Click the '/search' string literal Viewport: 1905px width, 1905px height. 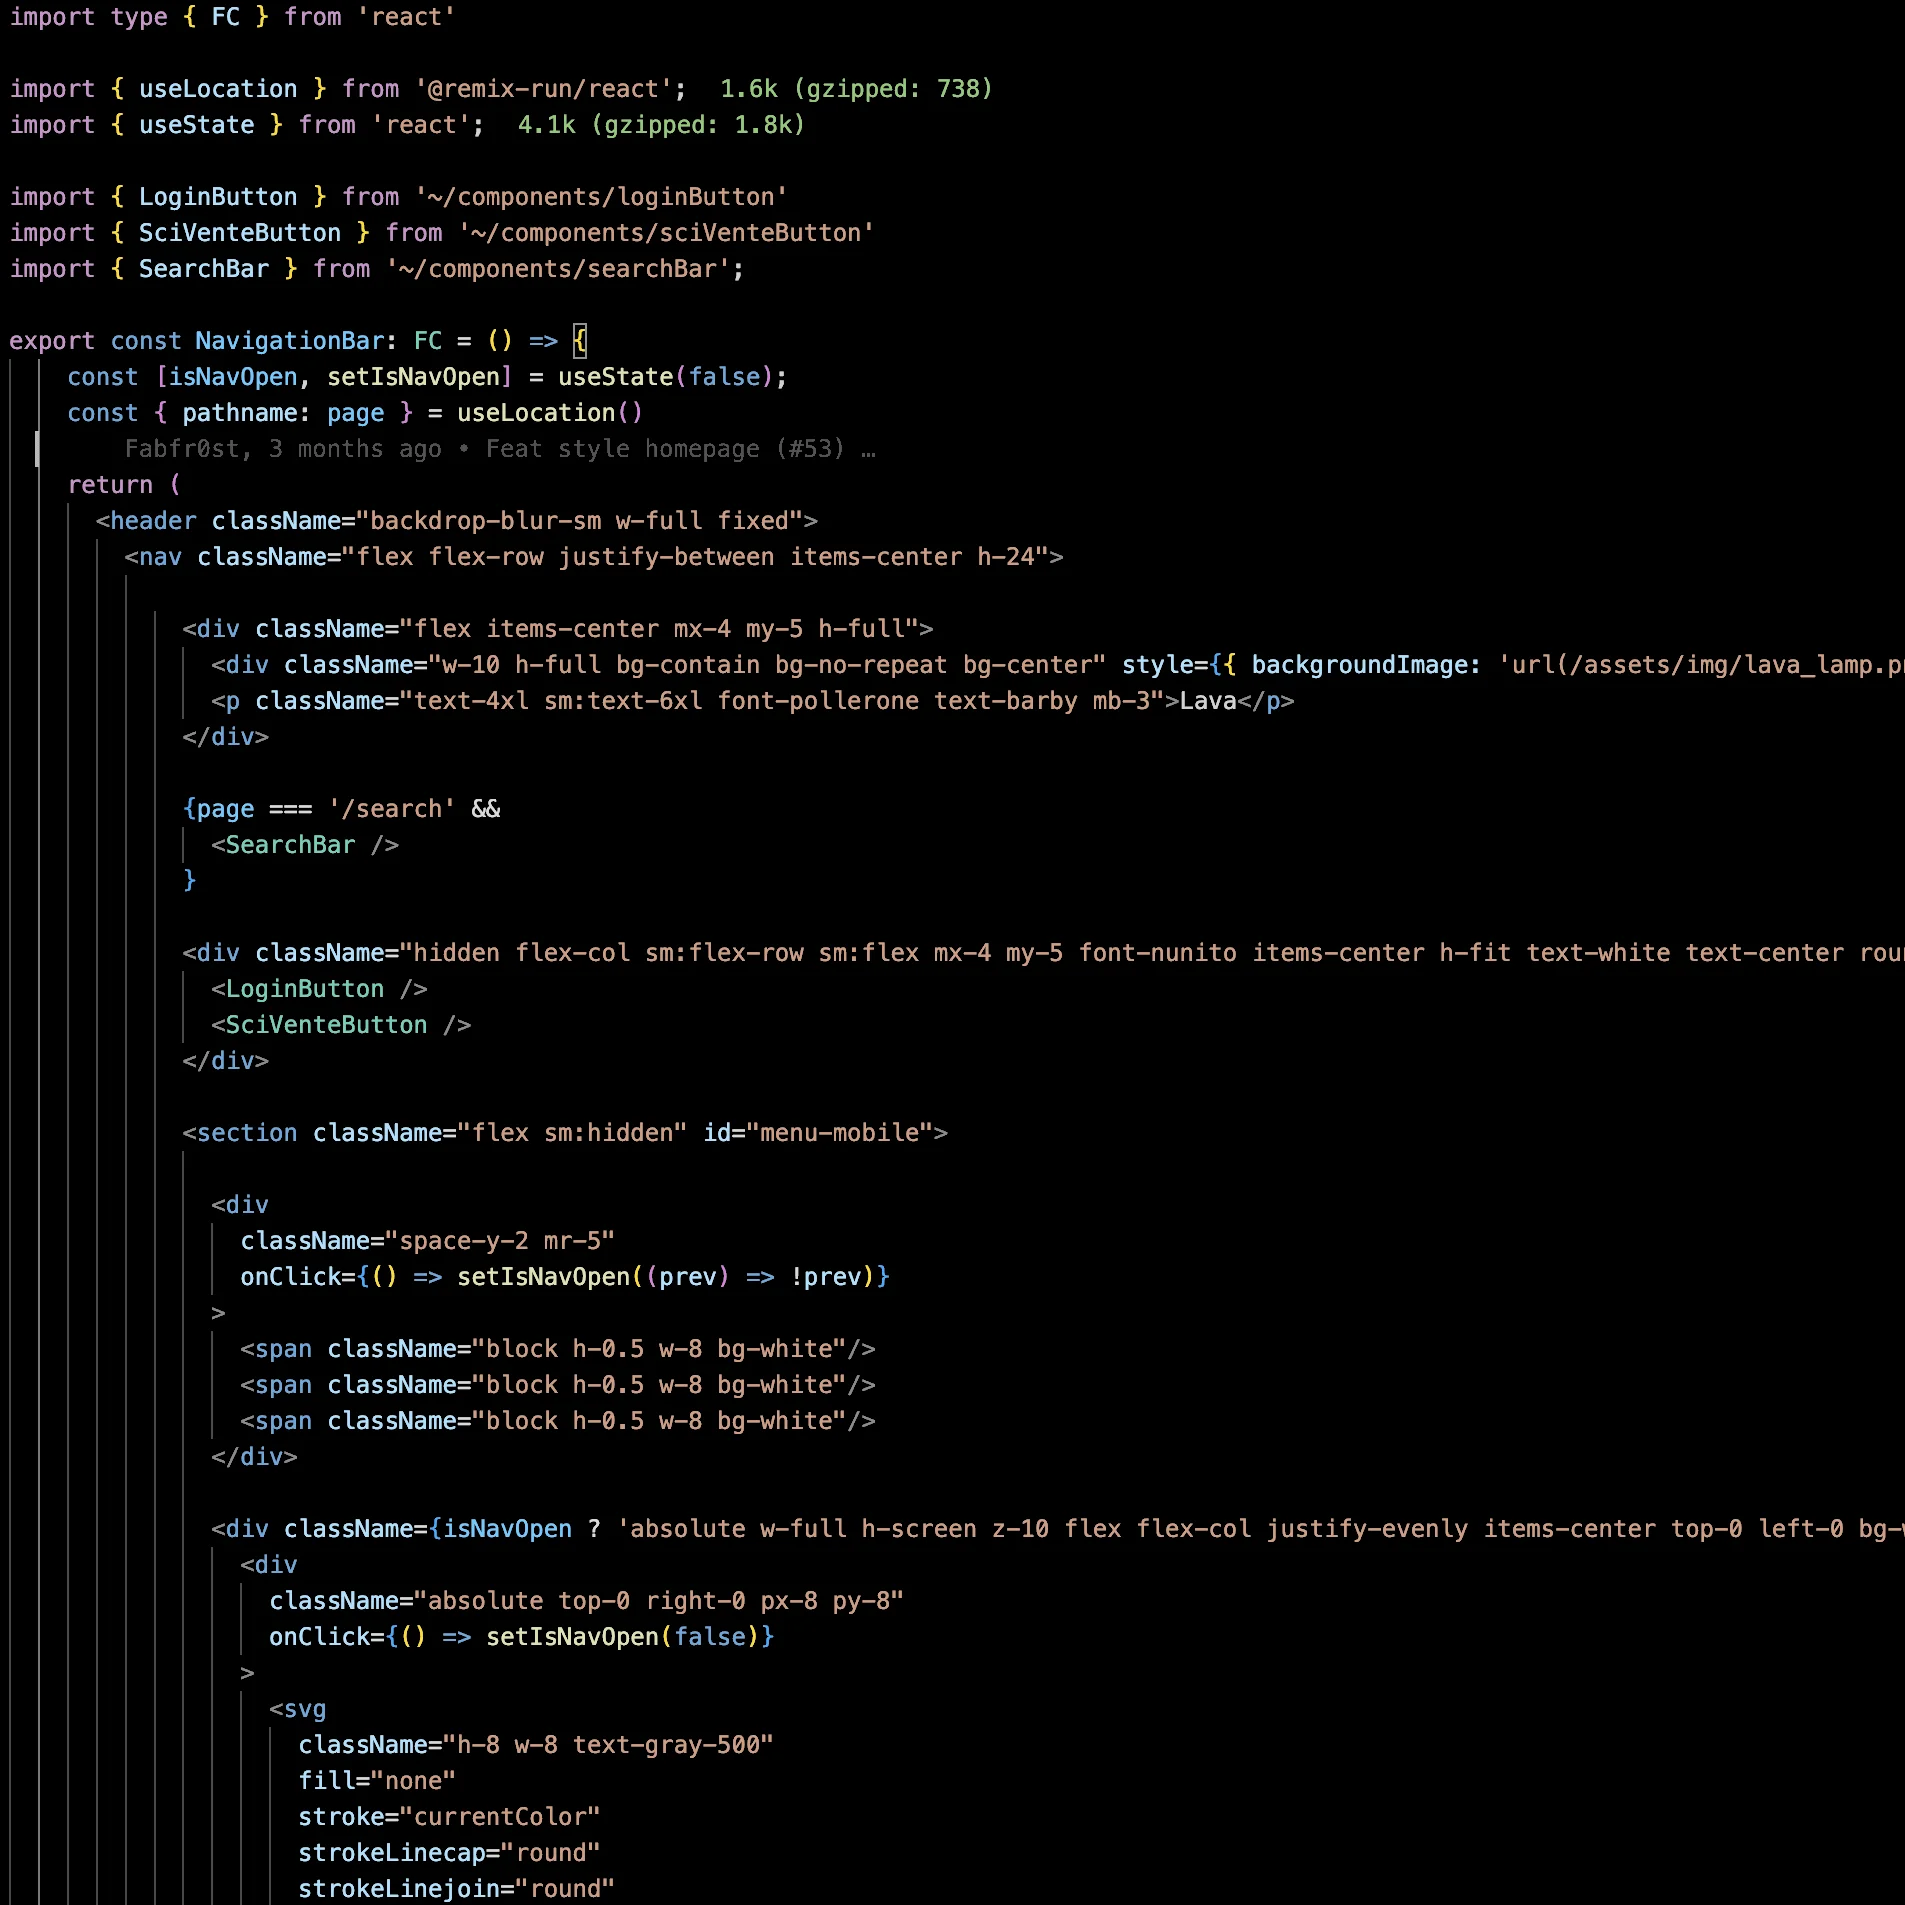(x=392, y=809)
